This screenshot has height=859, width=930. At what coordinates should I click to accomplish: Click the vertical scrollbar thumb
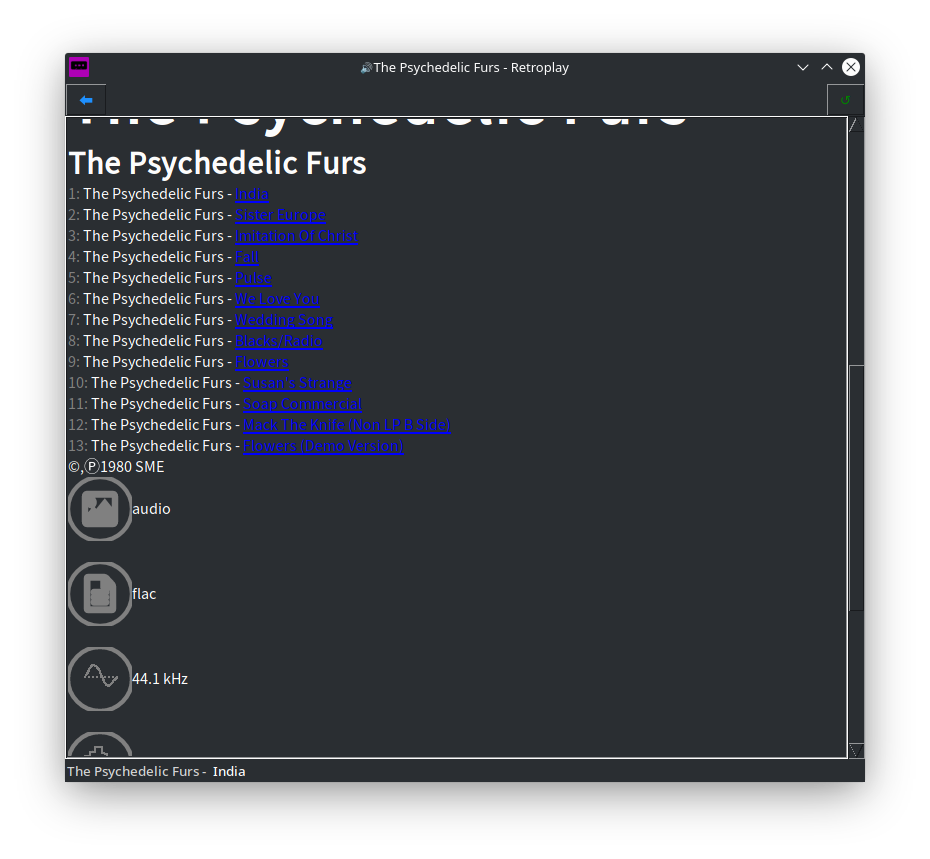tap(856, 488)
